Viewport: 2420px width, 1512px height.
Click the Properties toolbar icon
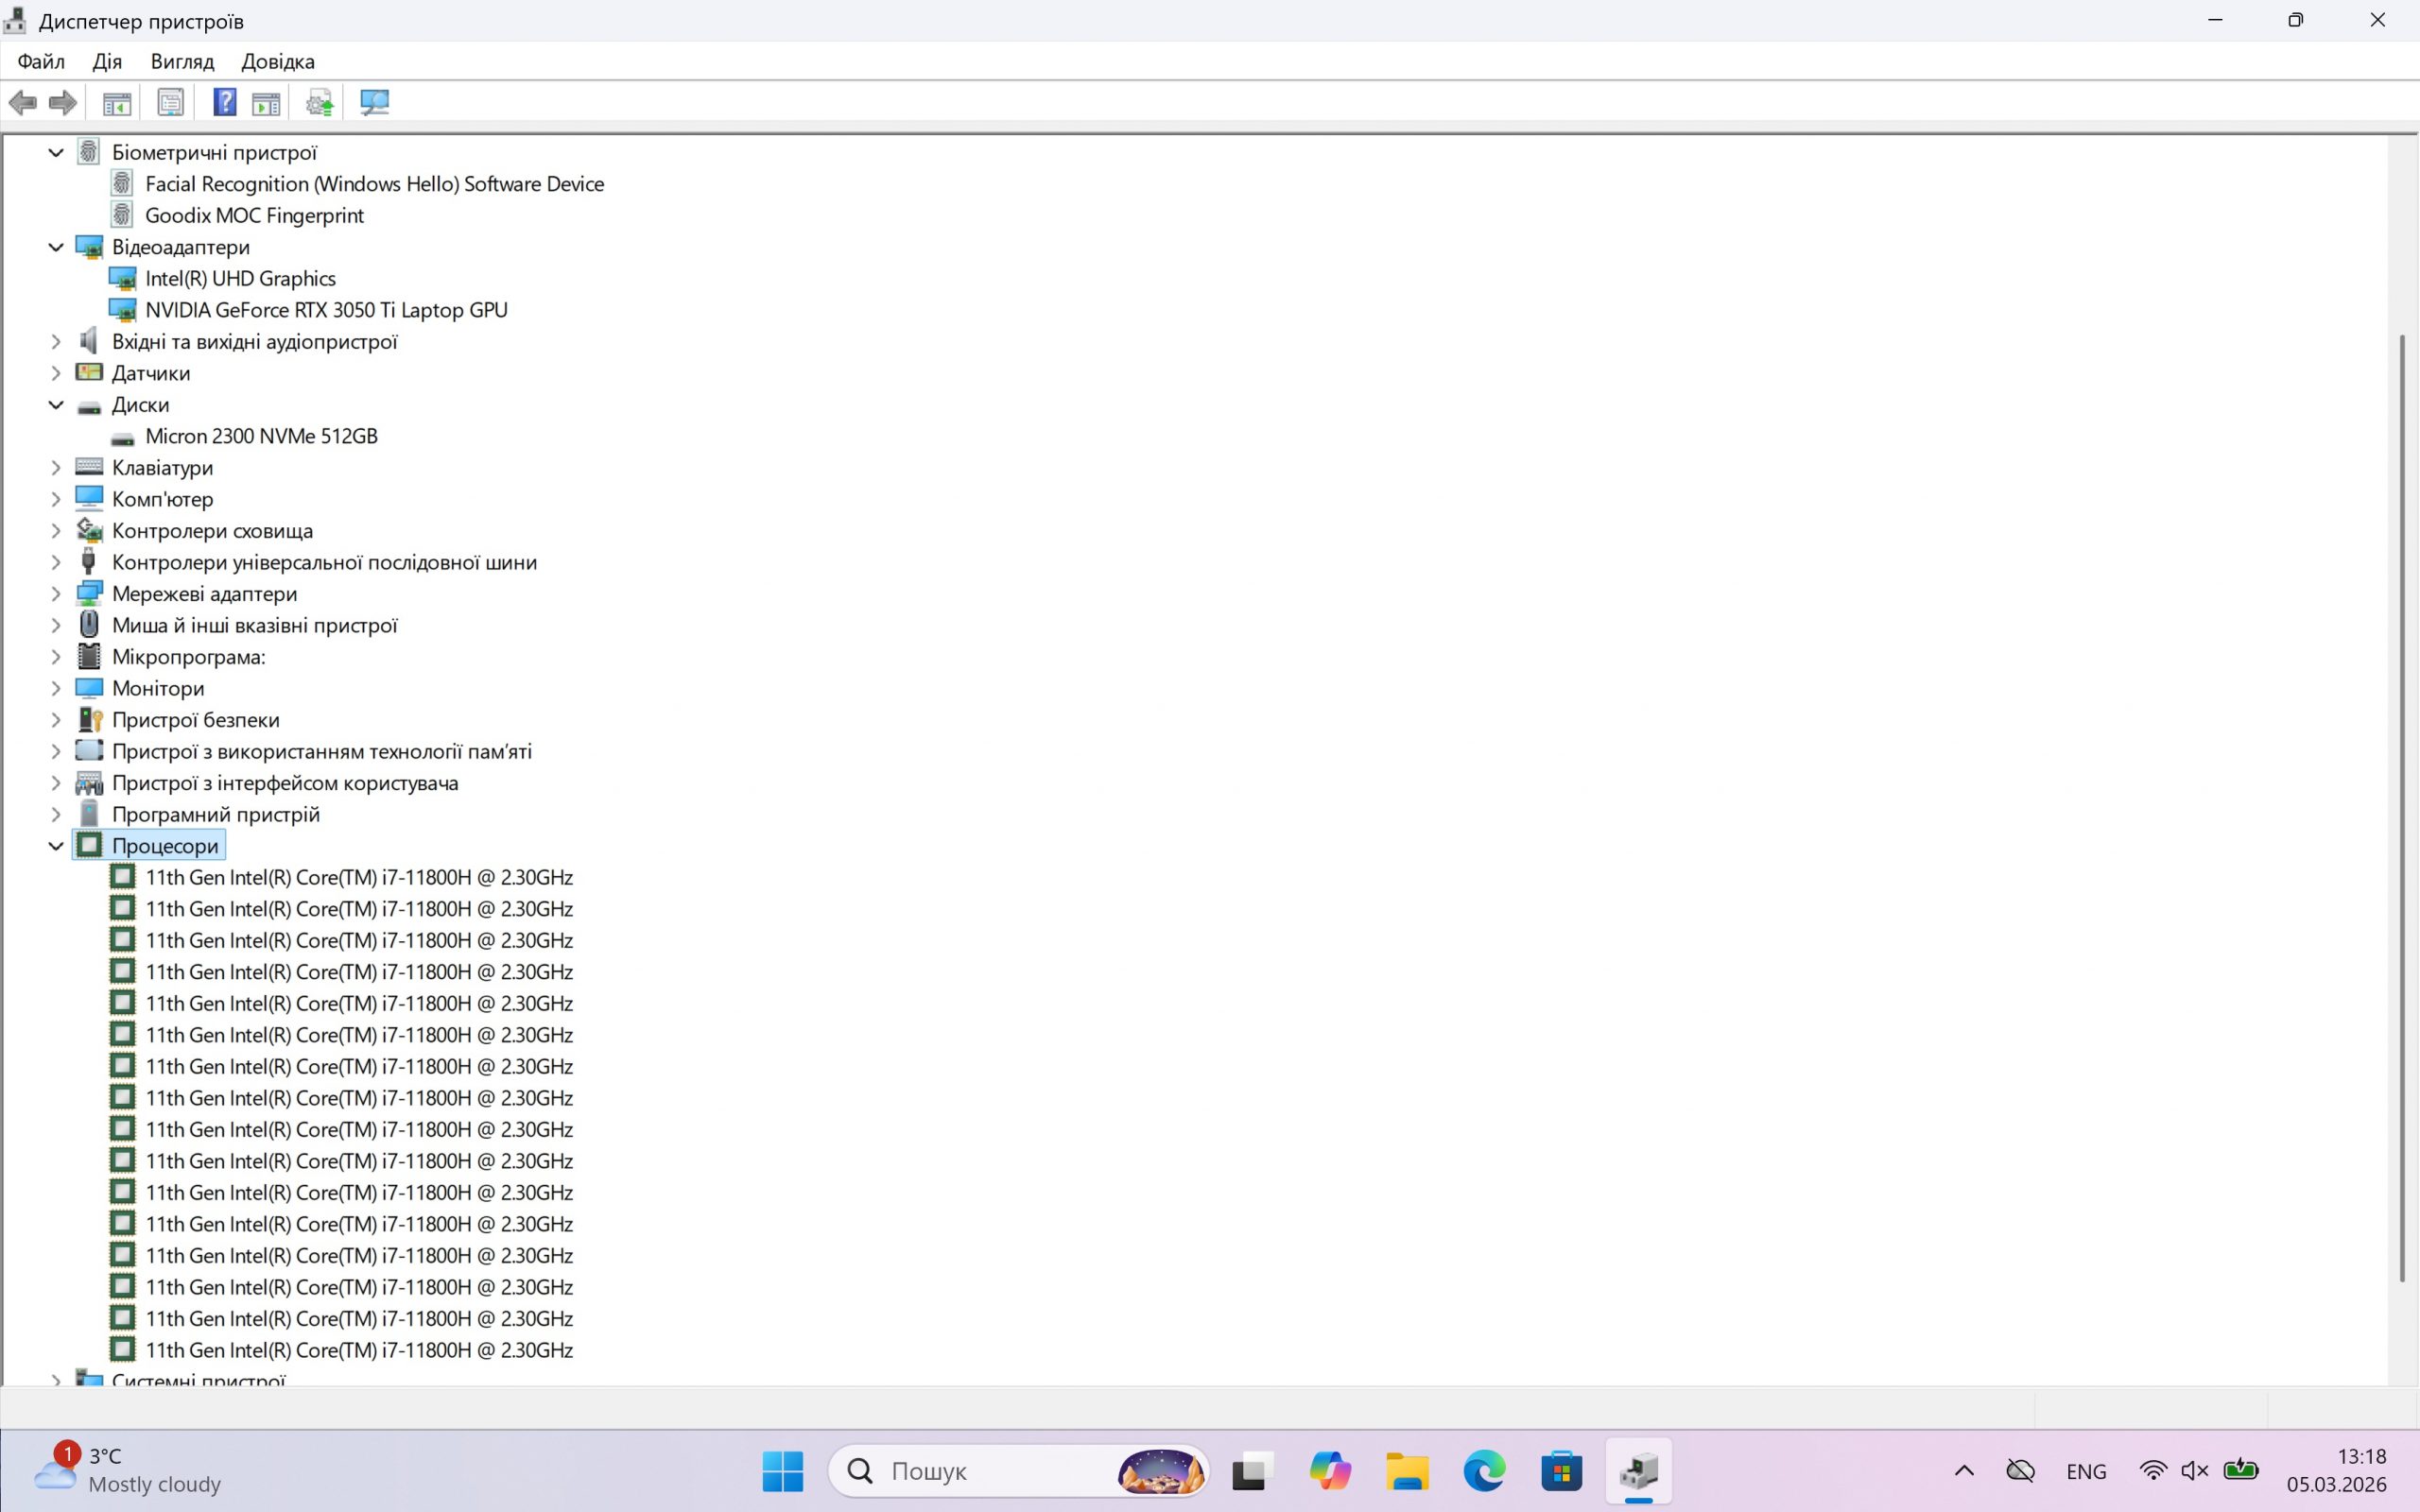click(171, 102)
